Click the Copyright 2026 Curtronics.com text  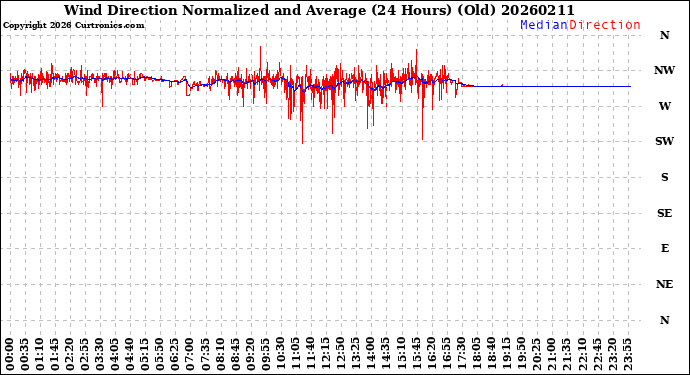[x=73, y=26]
